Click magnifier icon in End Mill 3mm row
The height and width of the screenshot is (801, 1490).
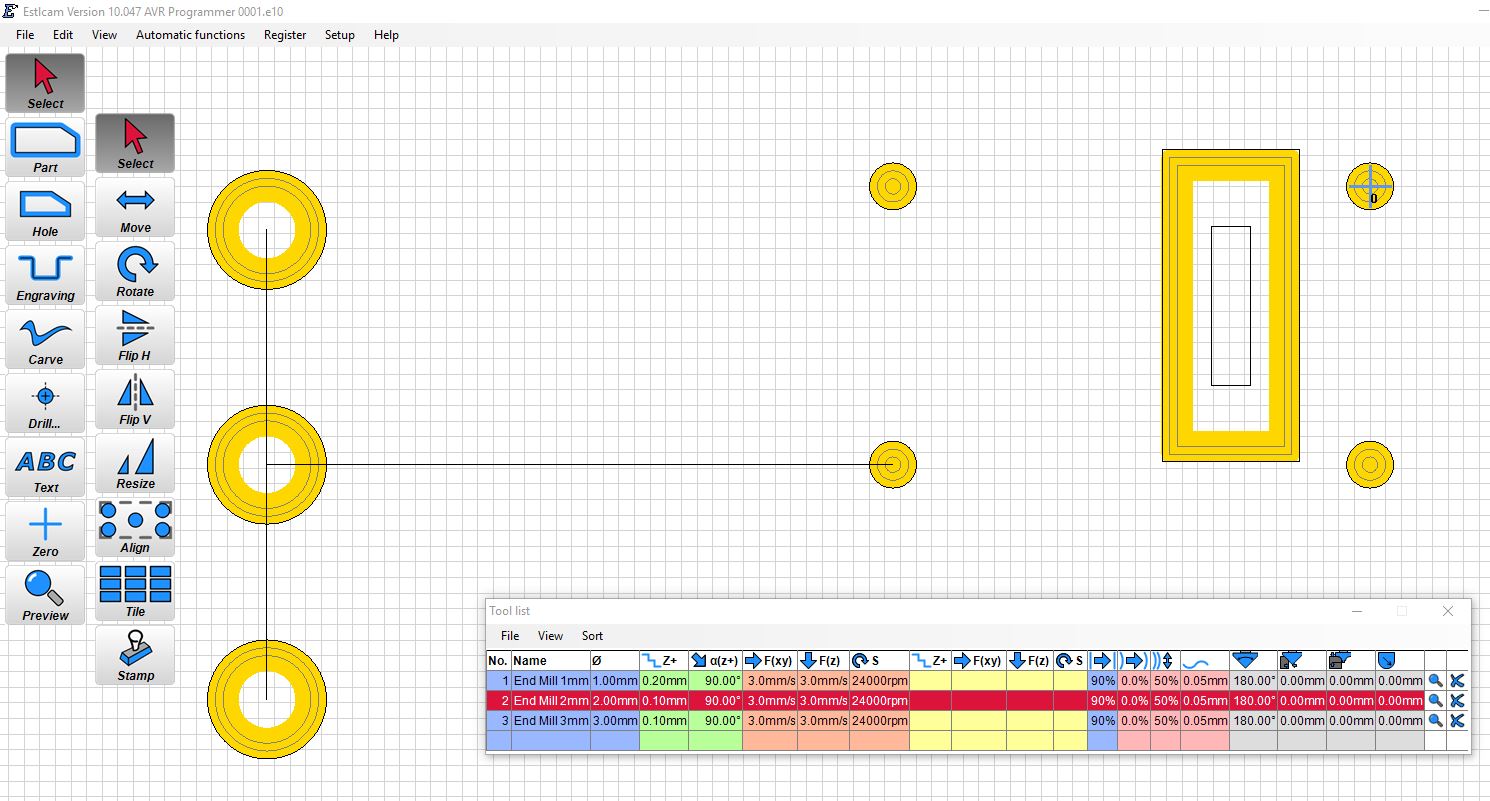pyautogui.click(x=1435, y=720)
